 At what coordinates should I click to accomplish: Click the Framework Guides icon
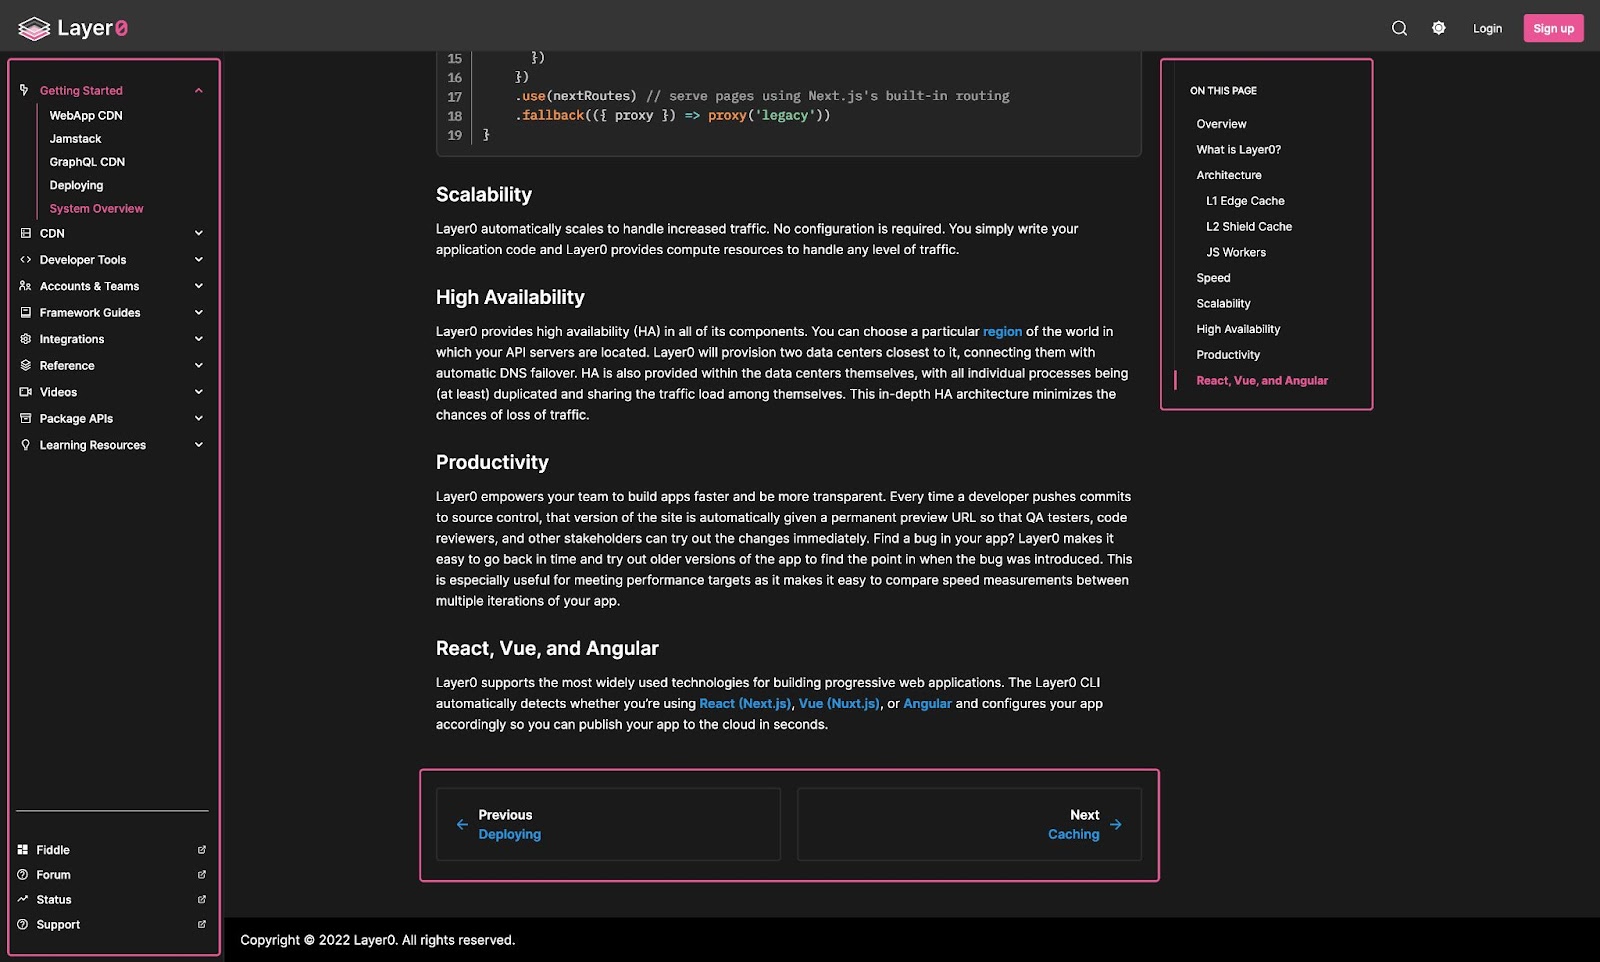(25, 312)
